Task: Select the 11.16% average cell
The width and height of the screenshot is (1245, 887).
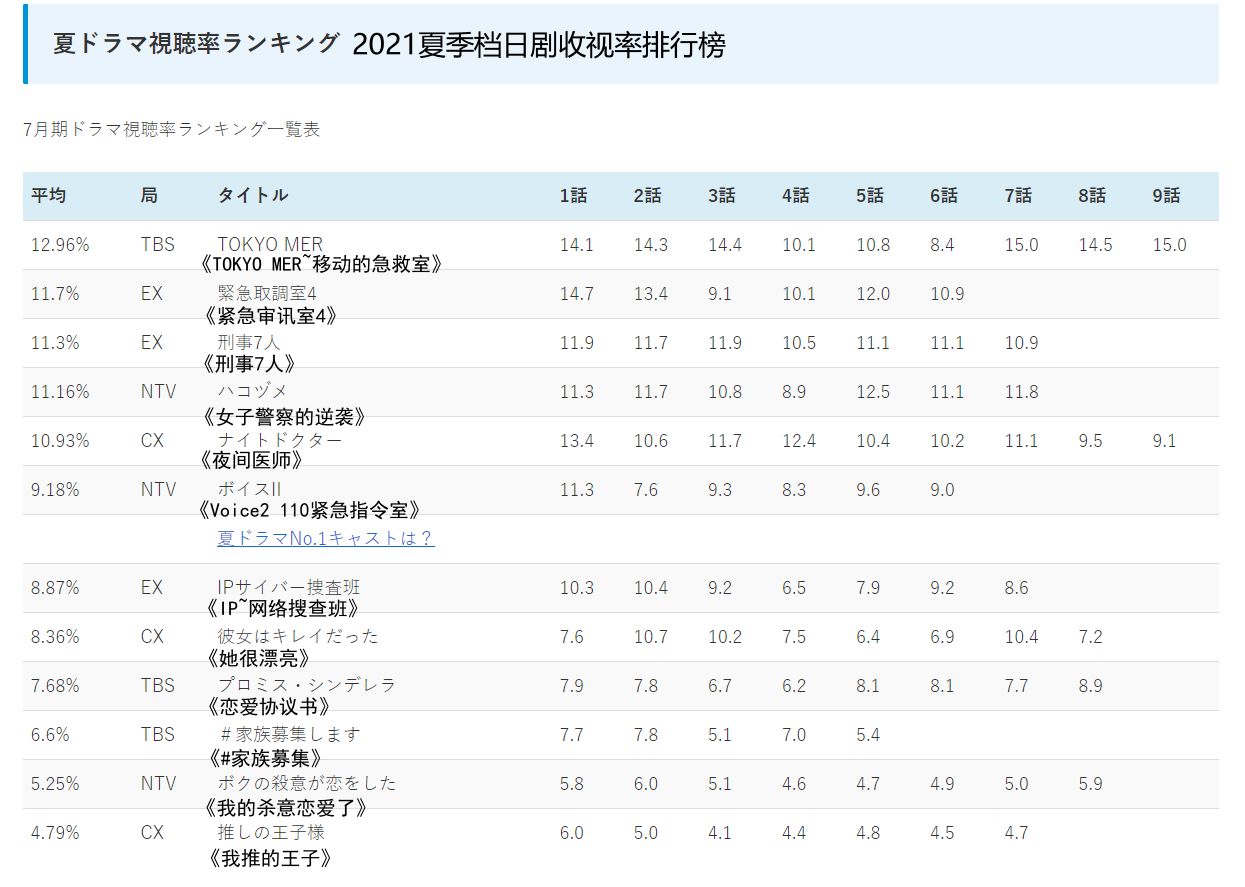Action: pyautogui.click(x=60, y=392)
